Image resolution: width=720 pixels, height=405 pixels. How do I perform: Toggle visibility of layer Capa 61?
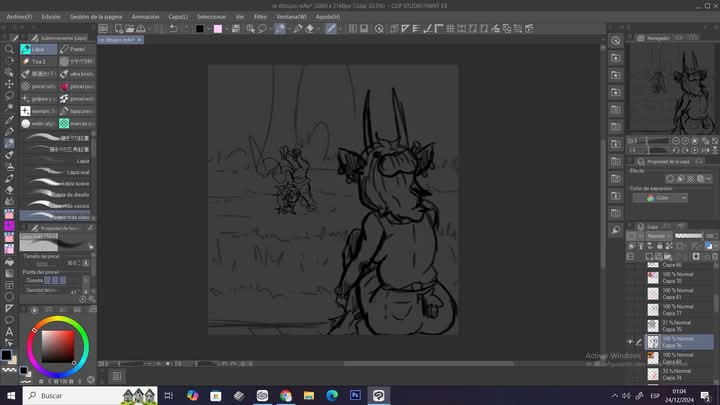(630, 294)
